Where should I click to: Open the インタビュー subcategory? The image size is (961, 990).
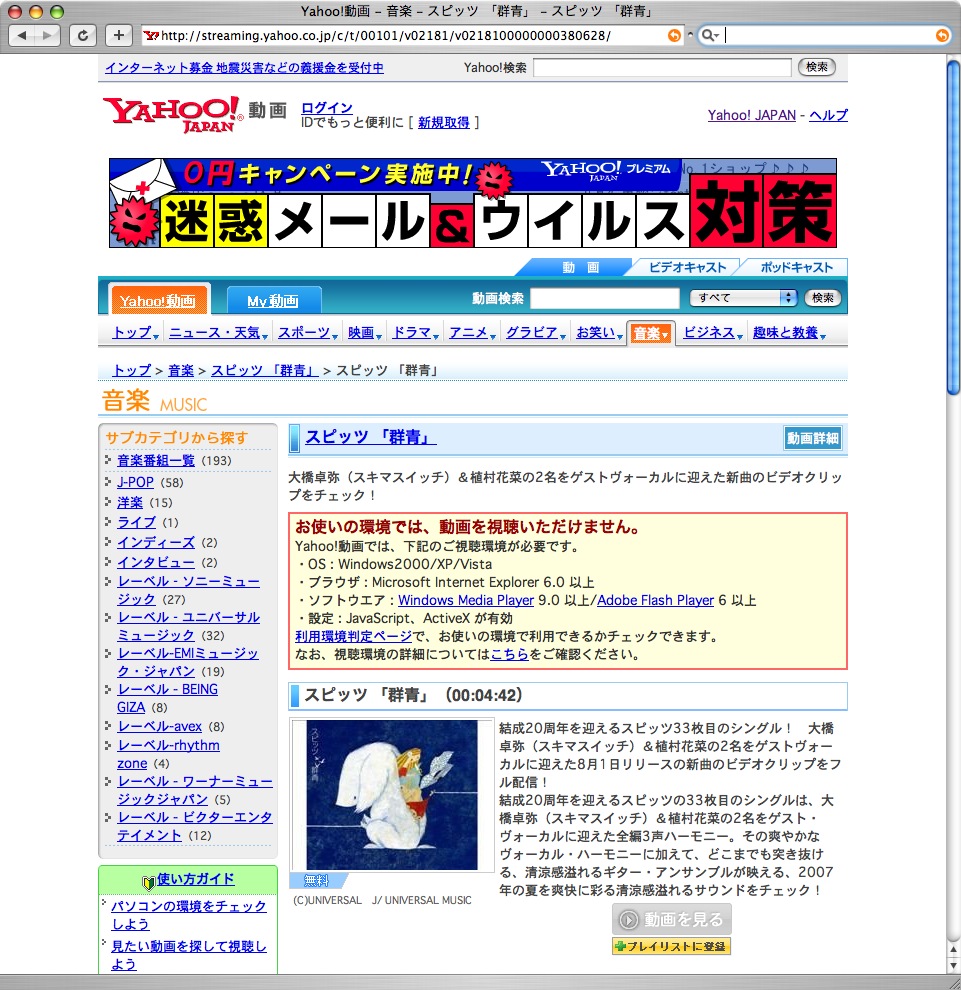(x=156, y=563)
